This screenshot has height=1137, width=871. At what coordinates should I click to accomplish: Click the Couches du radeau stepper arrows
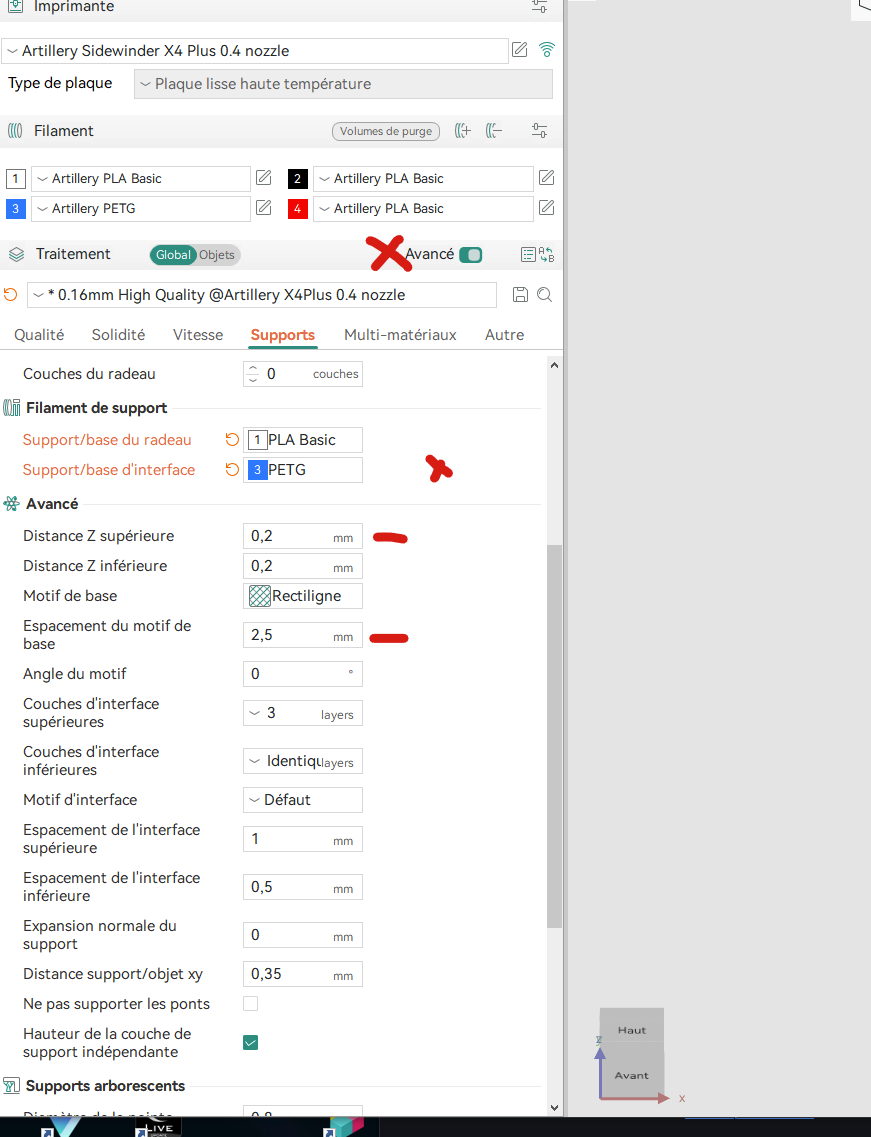pyautogui.click(x=252, y=374)
